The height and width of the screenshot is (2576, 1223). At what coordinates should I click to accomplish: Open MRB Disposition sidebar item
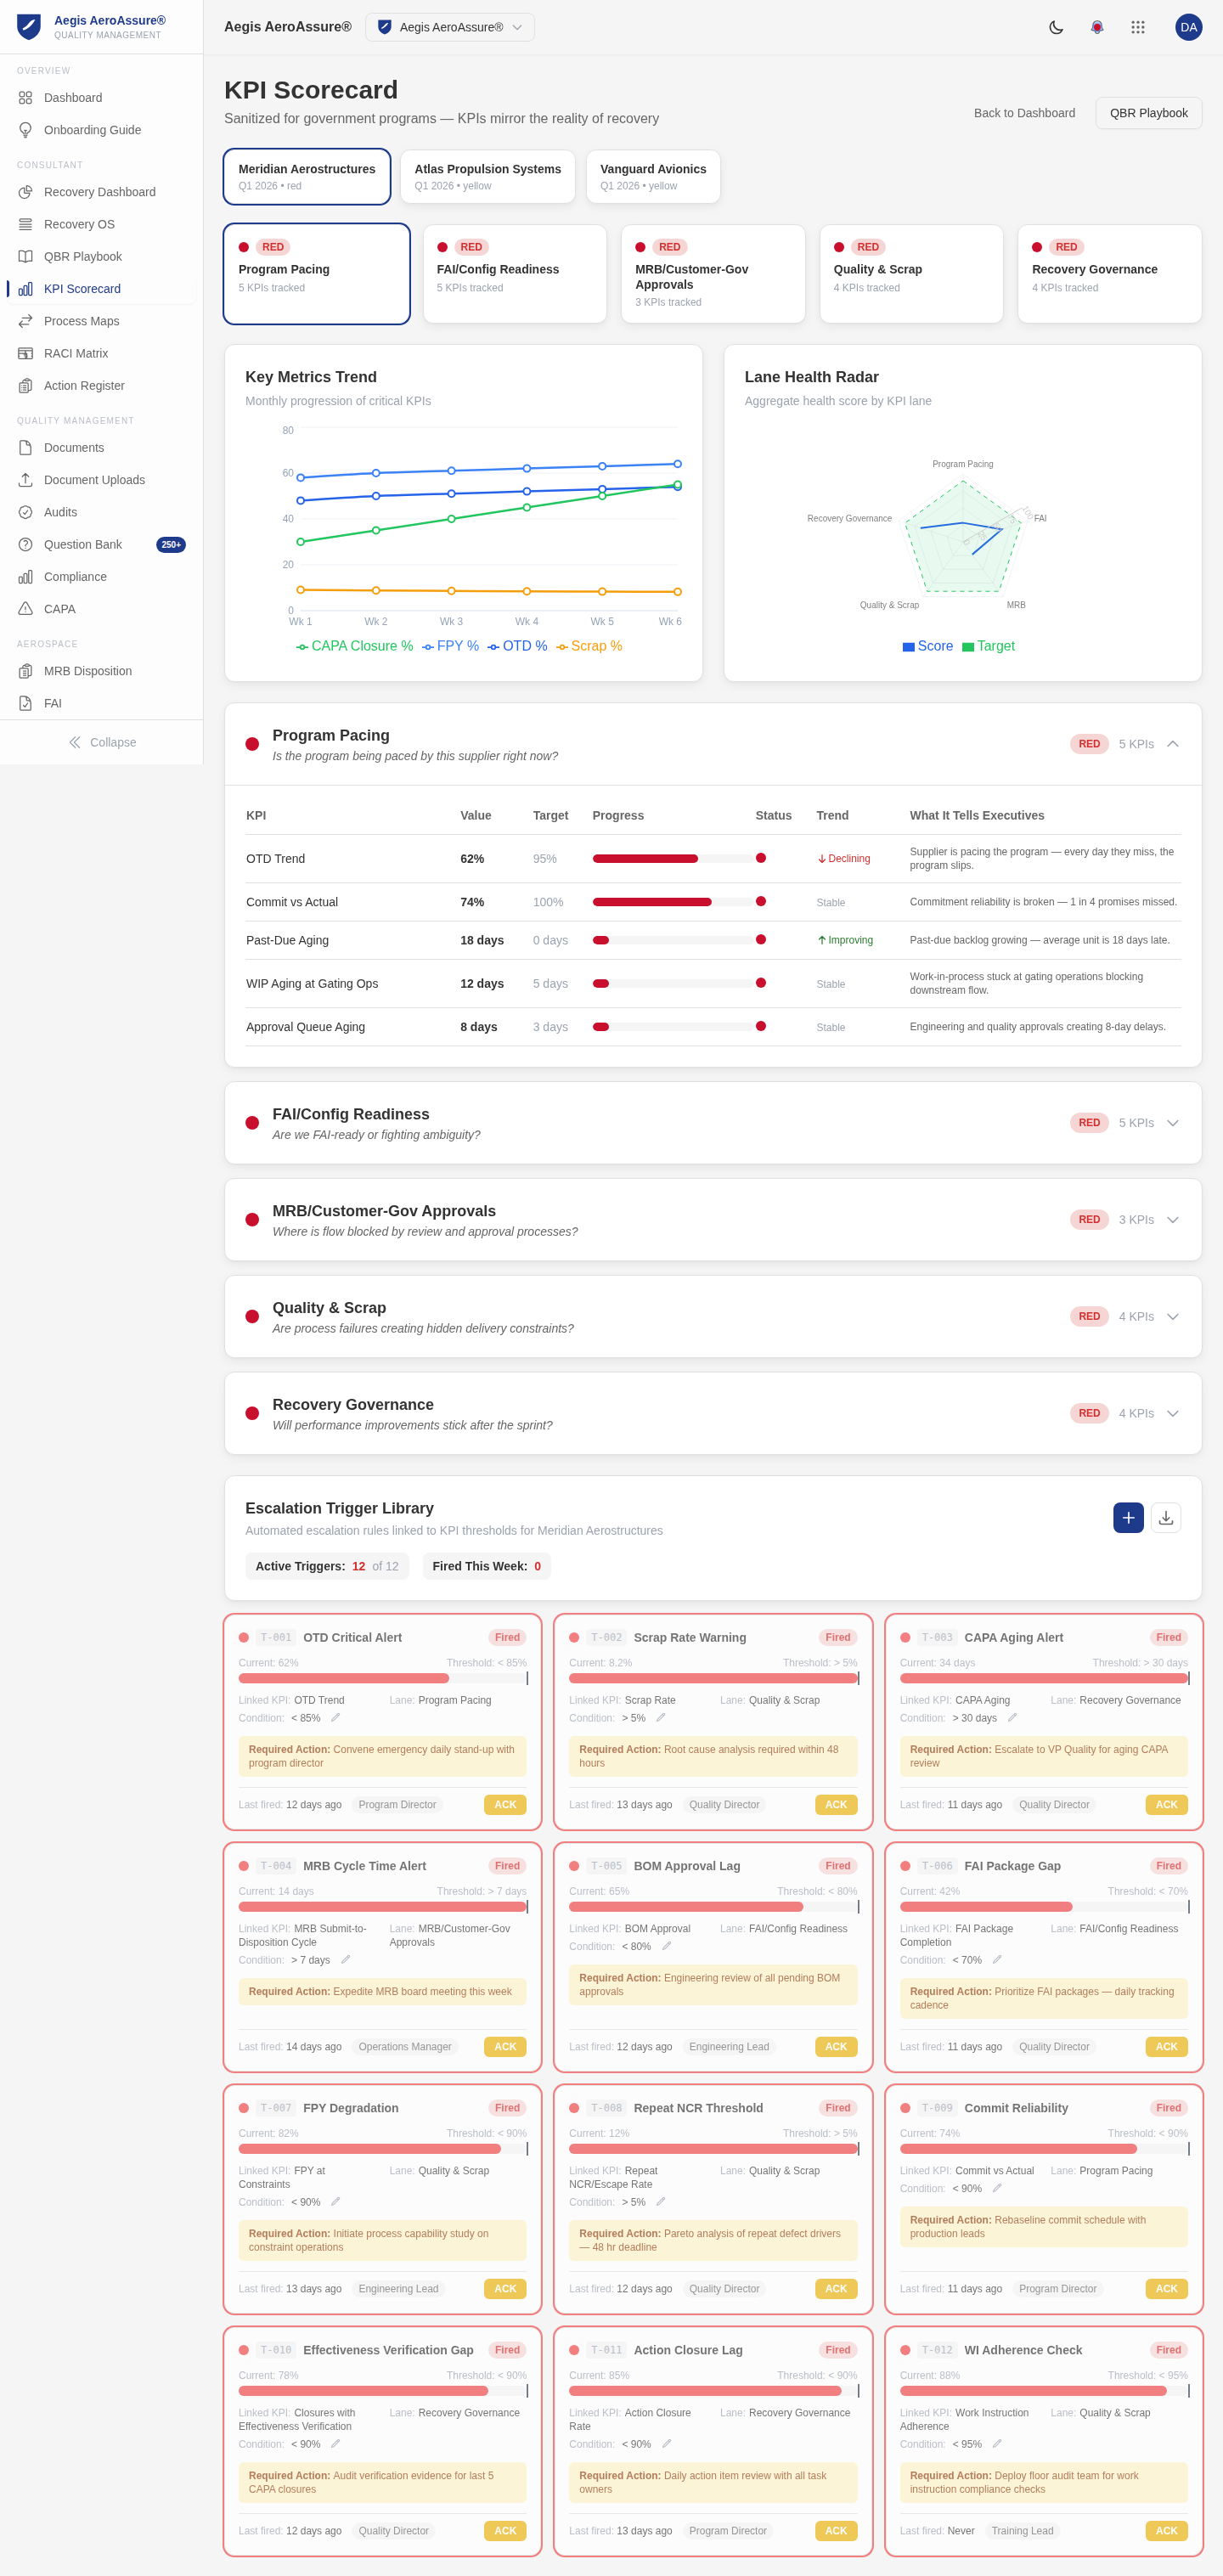coord(101,671)
